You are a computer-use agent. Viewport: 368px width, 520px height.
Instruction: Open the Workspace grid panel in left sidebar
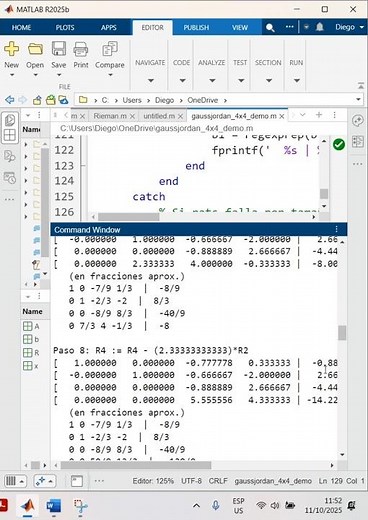(x=9, y=135)
